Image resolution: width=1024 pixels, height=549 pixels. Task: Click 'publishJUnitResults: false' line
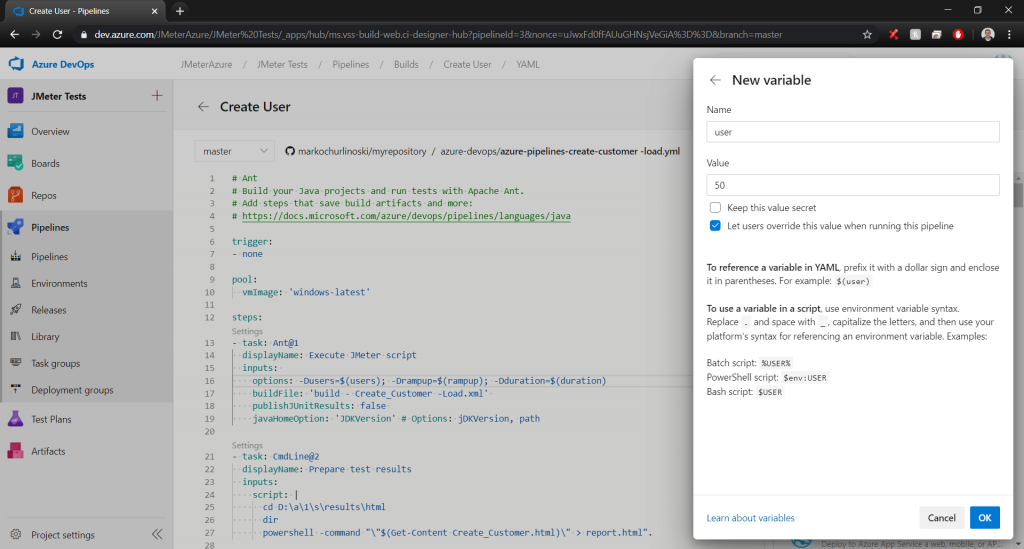319,406
